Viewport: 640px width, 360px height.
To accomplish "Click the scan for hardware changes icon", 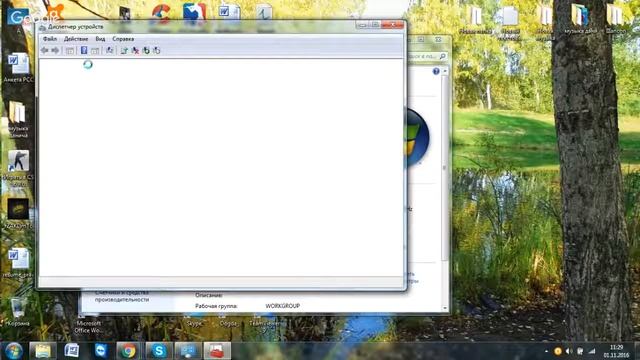I will pos(109,50).
